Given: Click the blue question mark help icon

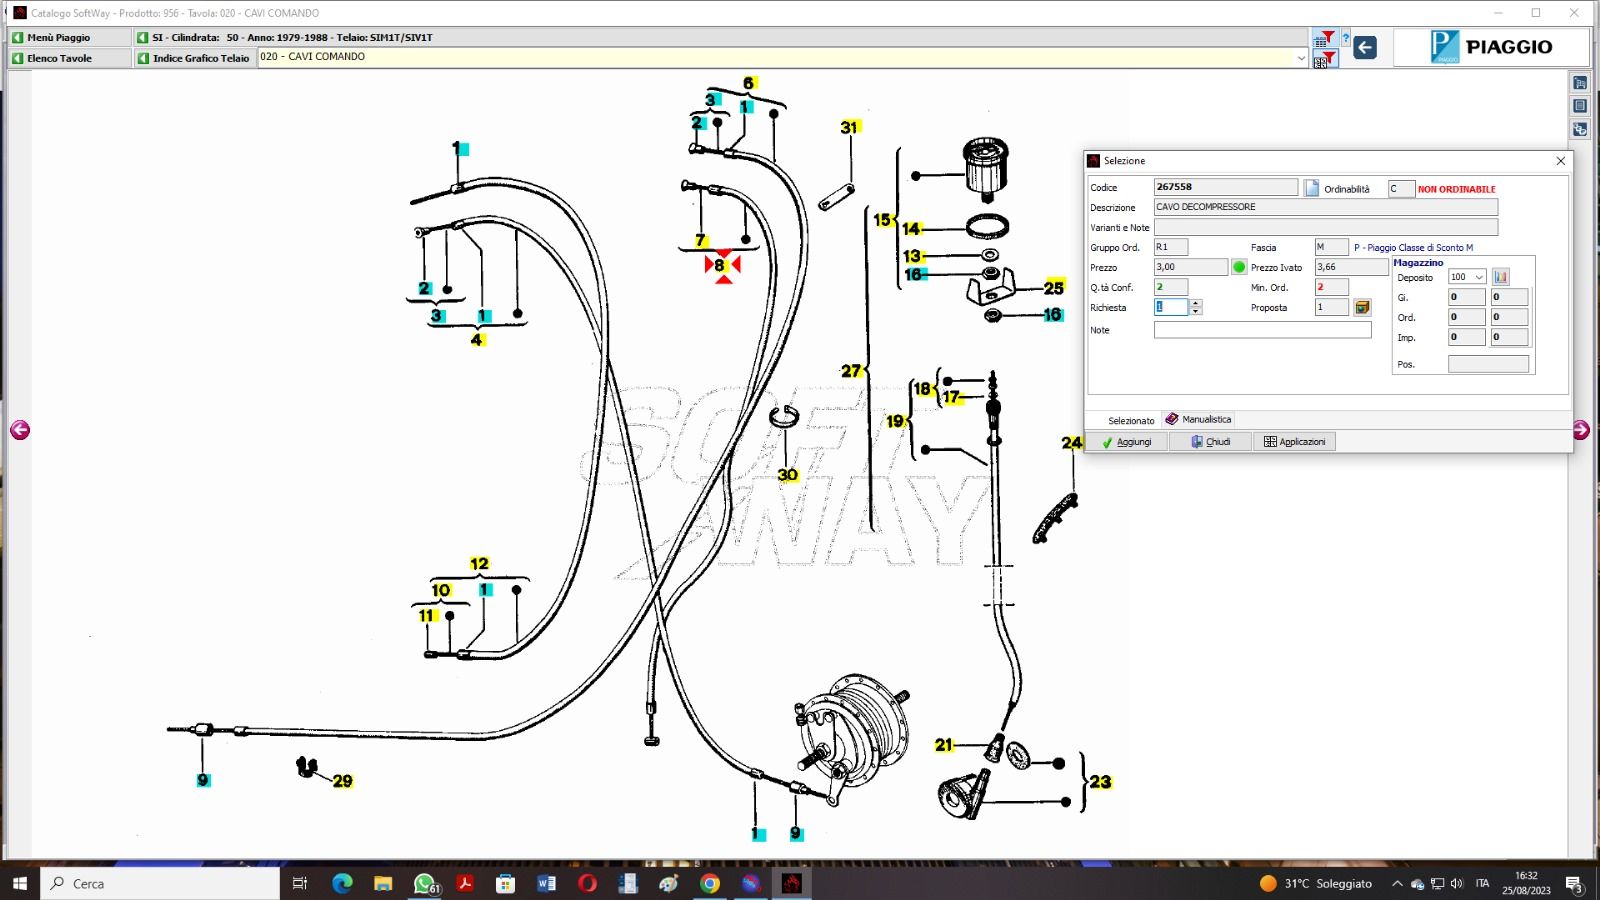Looking at the screenshot, I should click(x=1345, y=39).
